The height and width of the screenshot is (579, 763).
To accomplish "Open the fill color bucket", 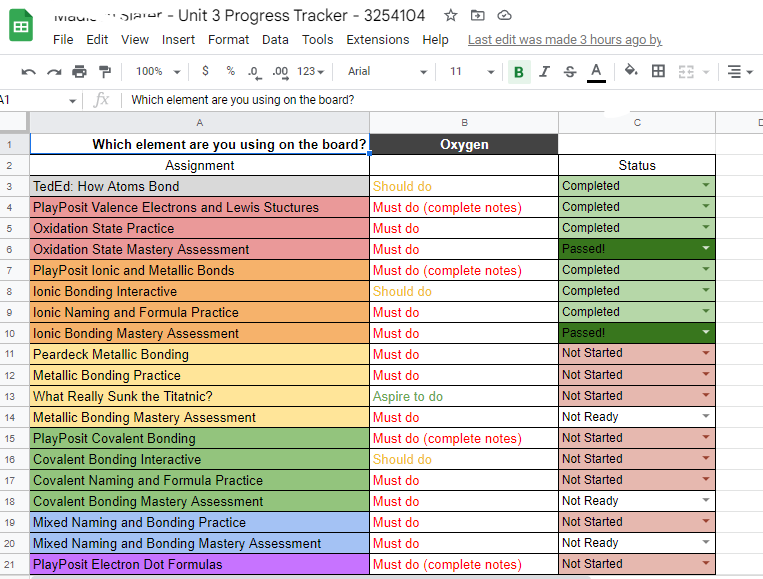I will pos(631,71).
